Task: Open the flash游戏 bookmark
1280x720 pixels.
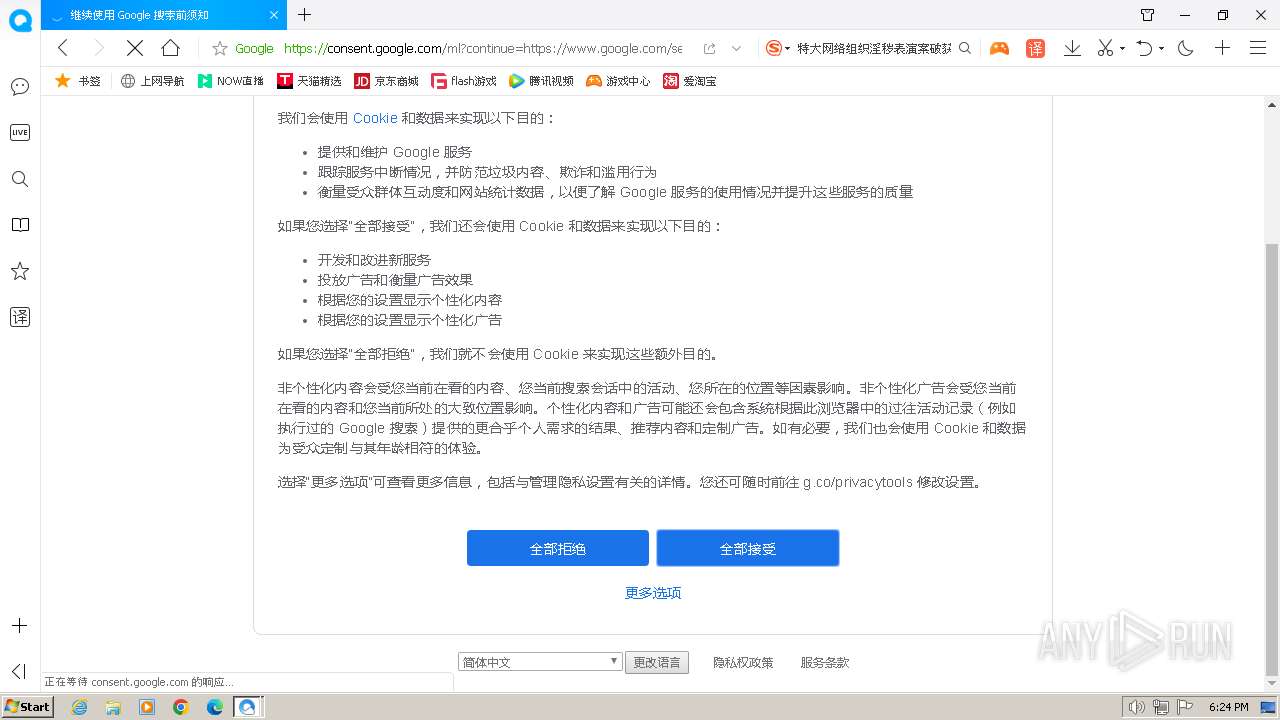Action: tap(464, 81)
